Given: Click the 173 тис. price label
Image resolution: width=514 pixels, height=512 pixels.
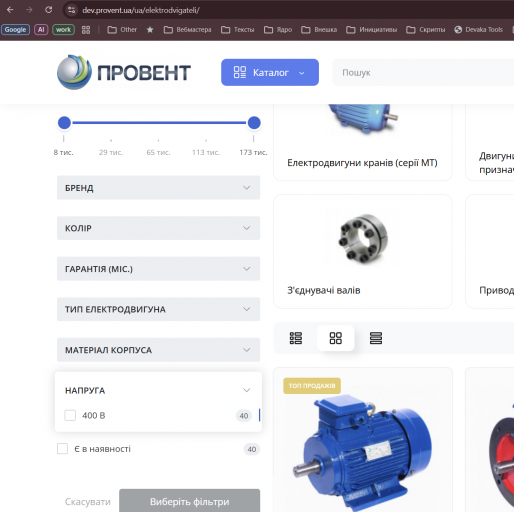Looking at the screenshot, I should (253, 152).
